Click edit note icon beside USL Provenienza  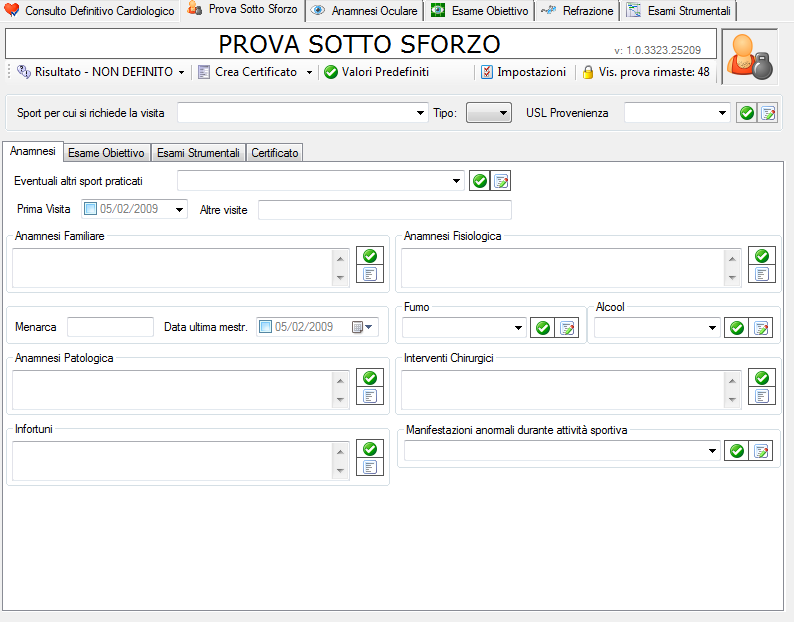click(x=767, y=113)
